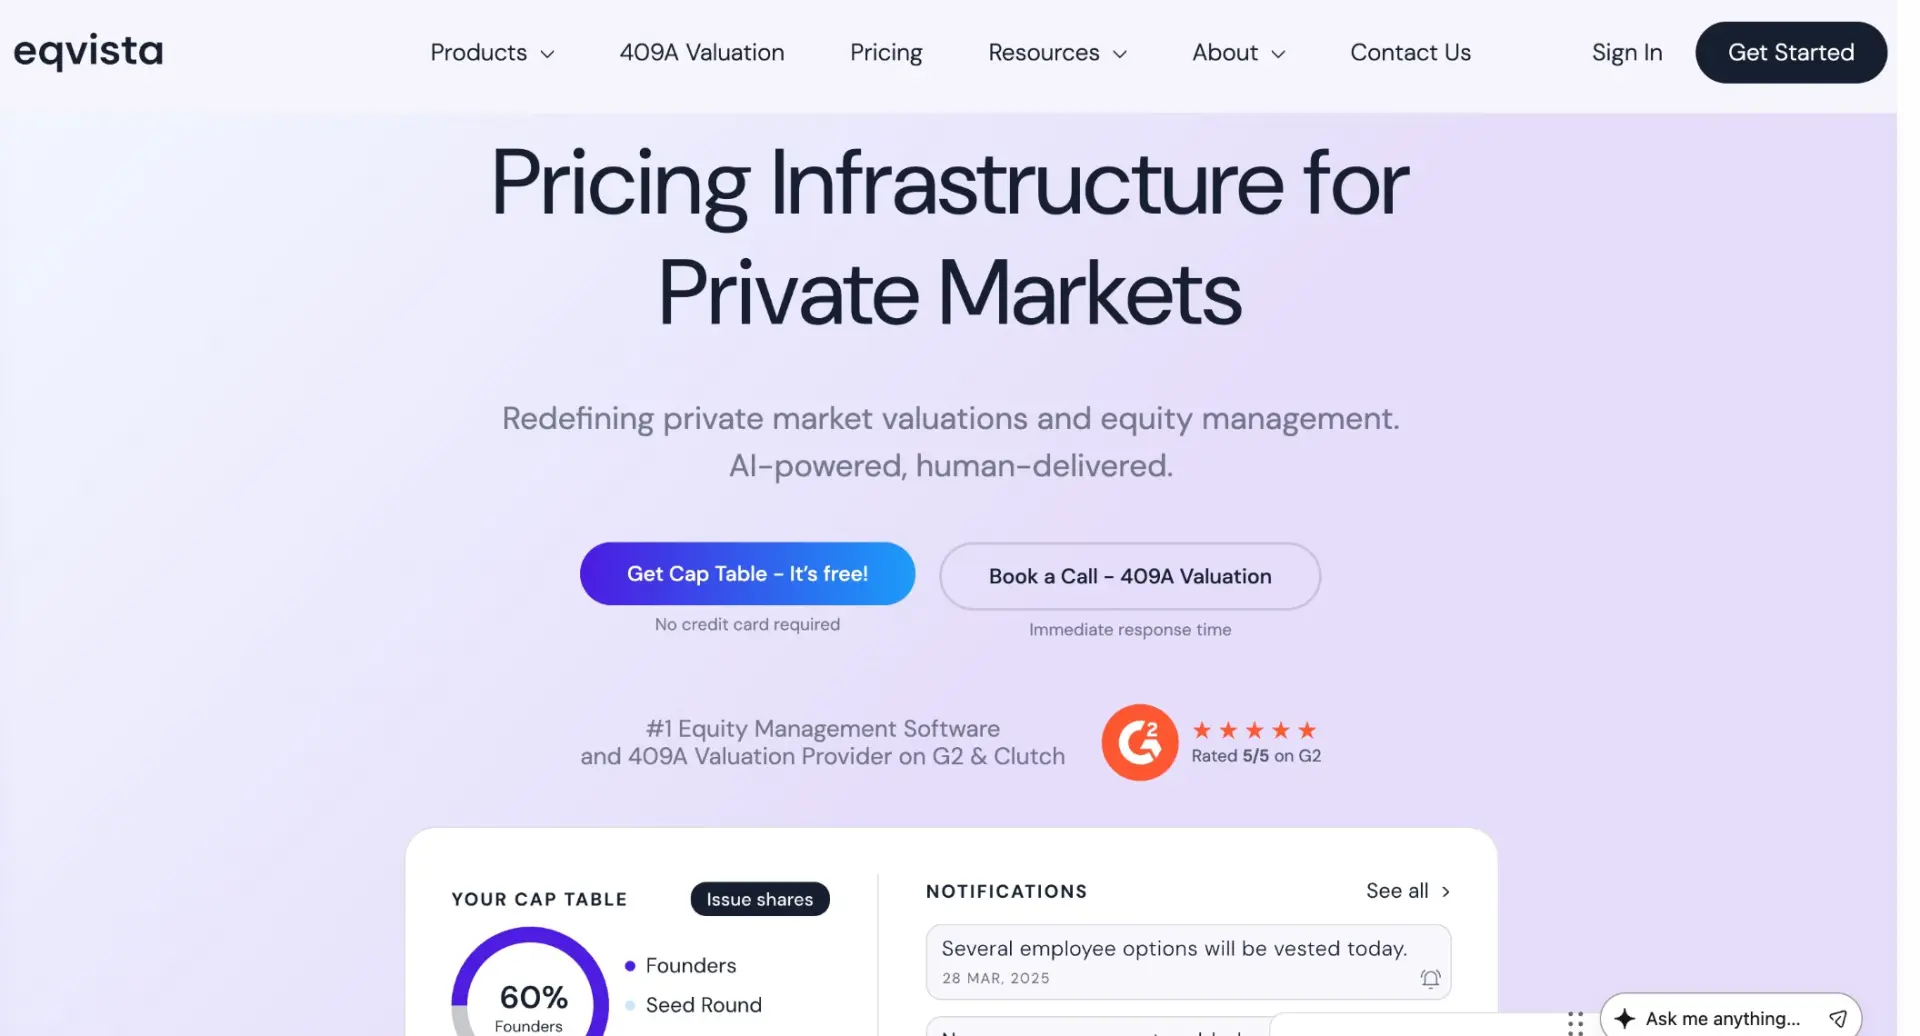Open the 409A Valuation menu item
The height and width of the screenshot is (1036, 1920).
point(702,52)
